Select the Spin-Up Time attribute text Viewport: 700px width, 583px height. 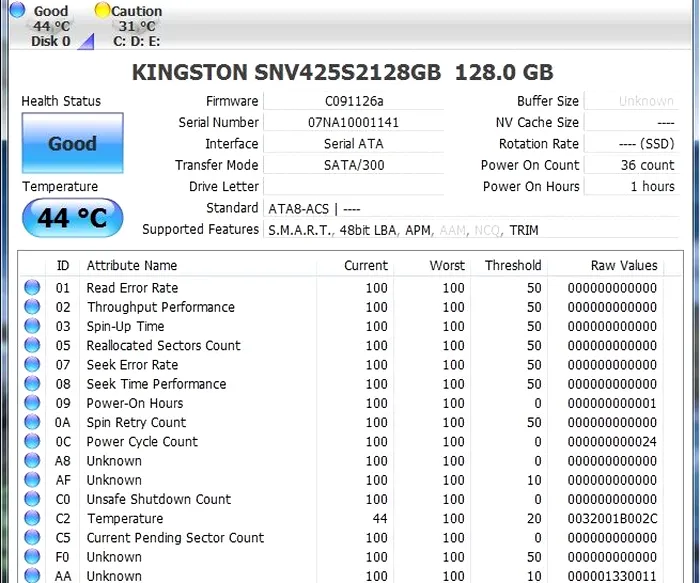pos(125,326)
